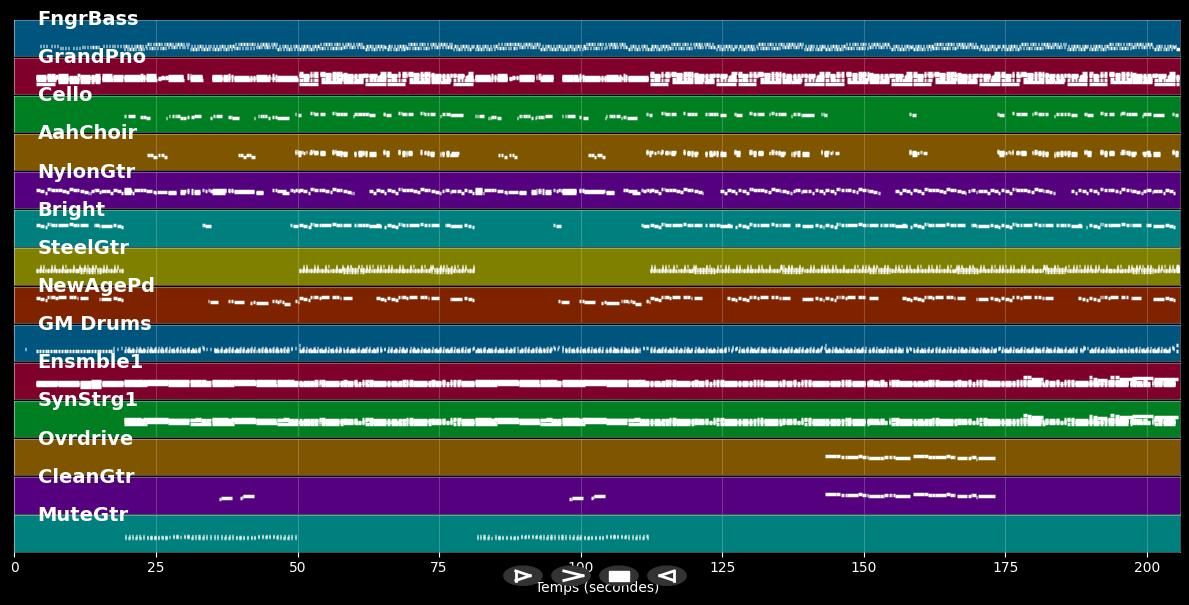1189x605 pixels.
Task: Select the GM Drums track label
Action: point(94,324)
